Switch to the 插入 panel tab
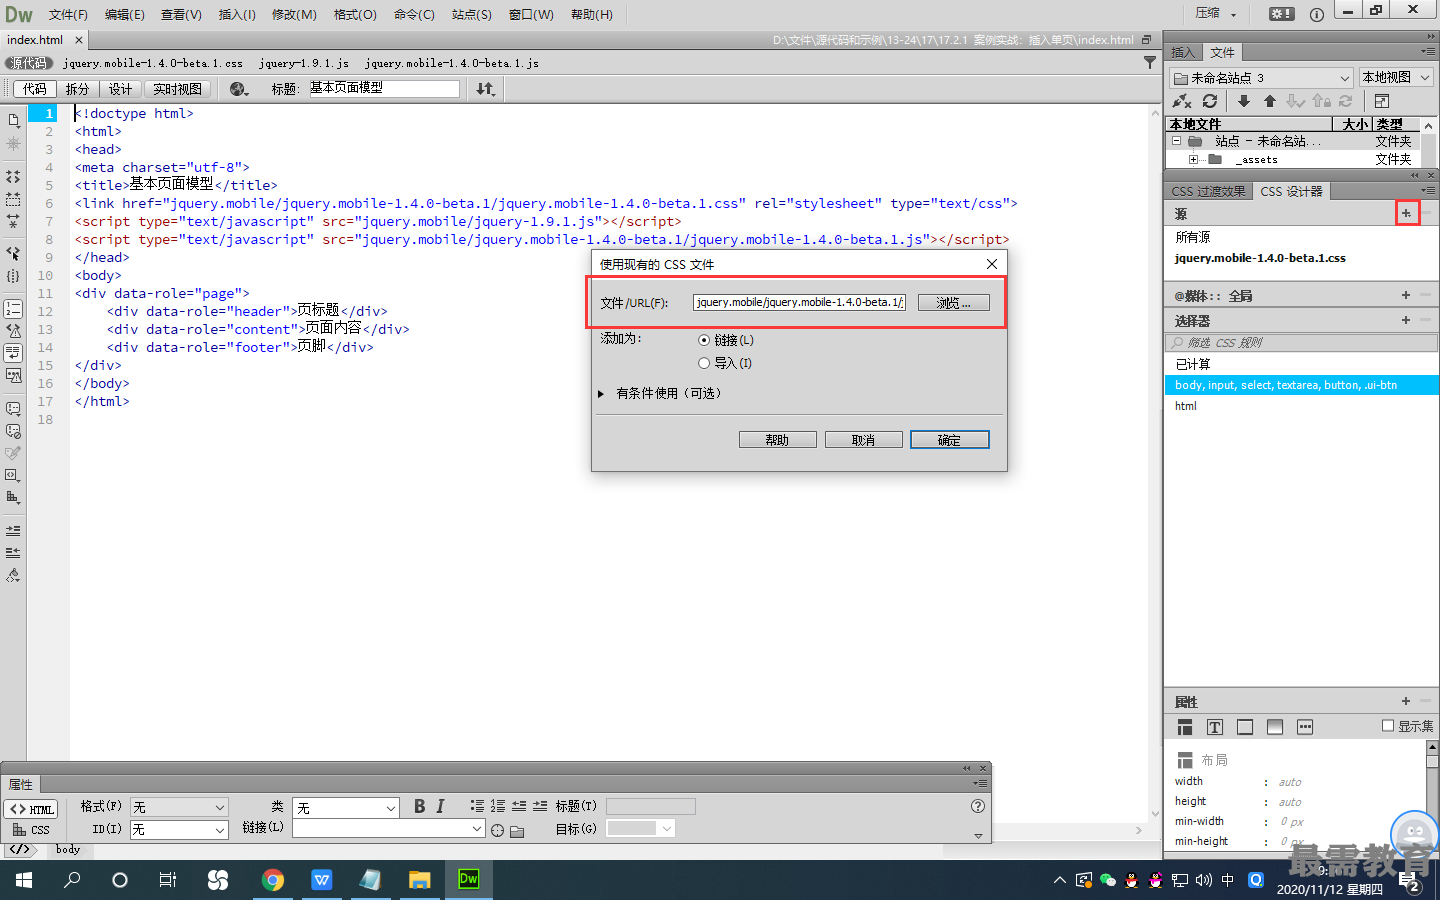The width and height of the screenshot is (1440, 900). (1183, 52)
